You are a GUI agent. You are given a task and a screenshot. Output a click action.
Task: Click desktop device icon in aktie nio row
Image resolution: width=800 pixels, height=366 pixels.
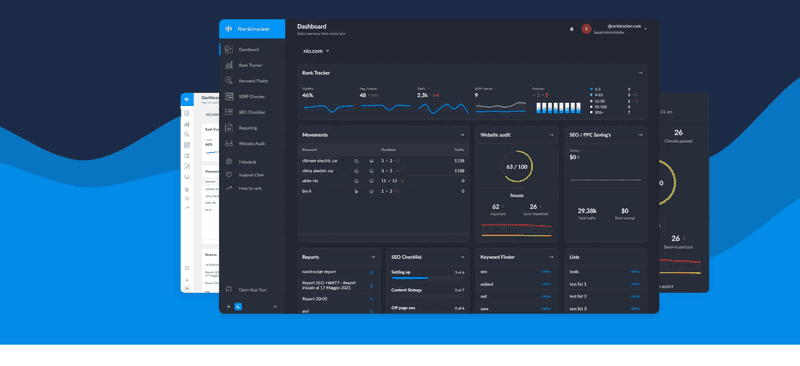[x=371, y=181]
